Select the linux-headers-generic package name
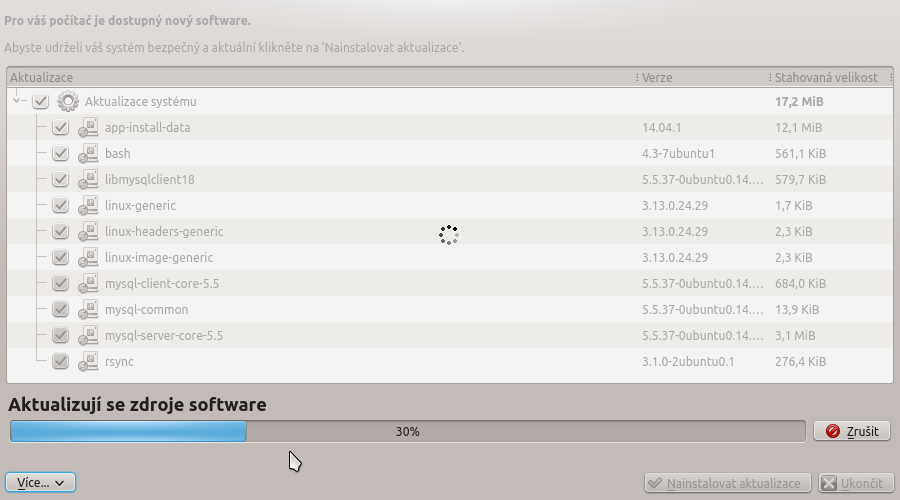Viewport: 900px width, 500px height. click(164, 231)
